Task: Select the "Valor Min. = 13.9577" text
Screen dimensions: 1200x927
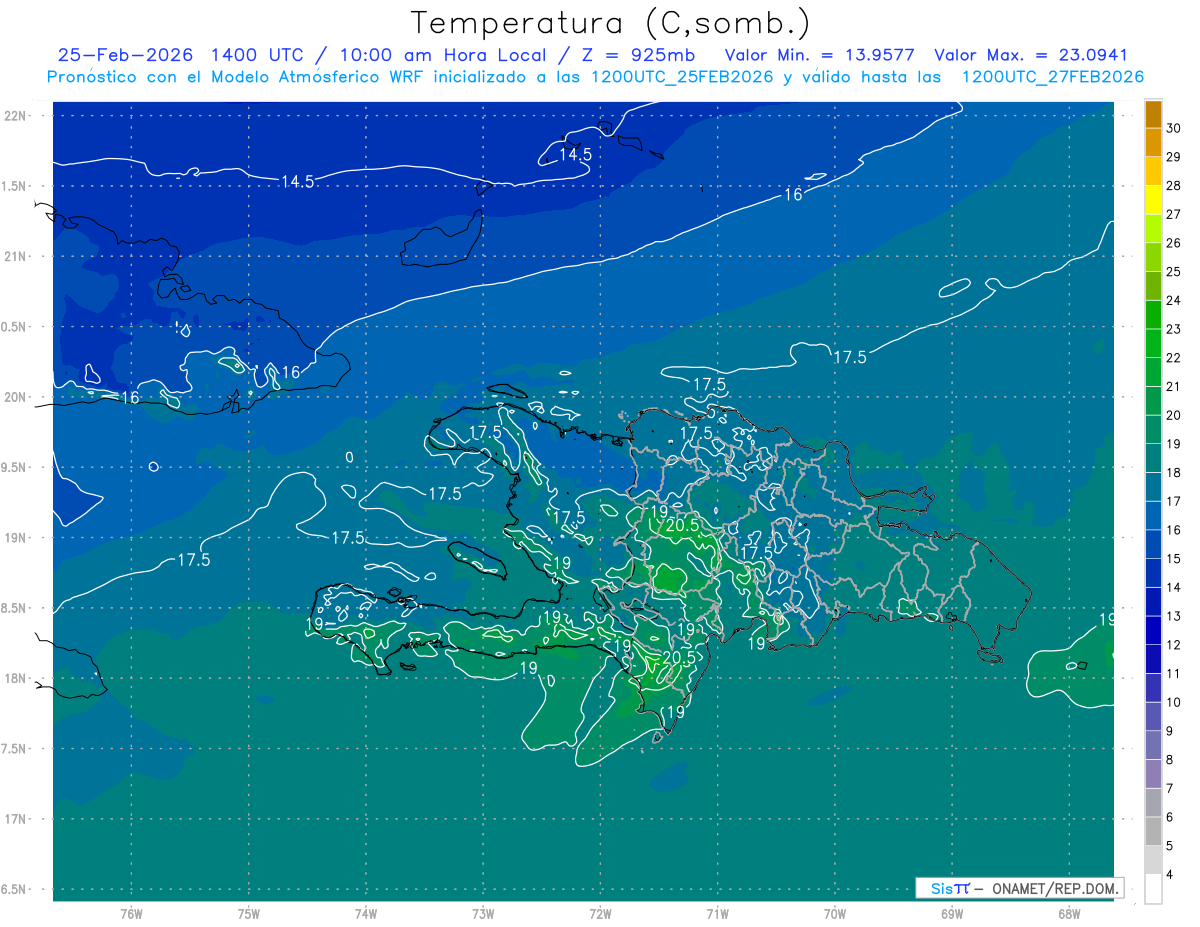Action: (819, 56)
